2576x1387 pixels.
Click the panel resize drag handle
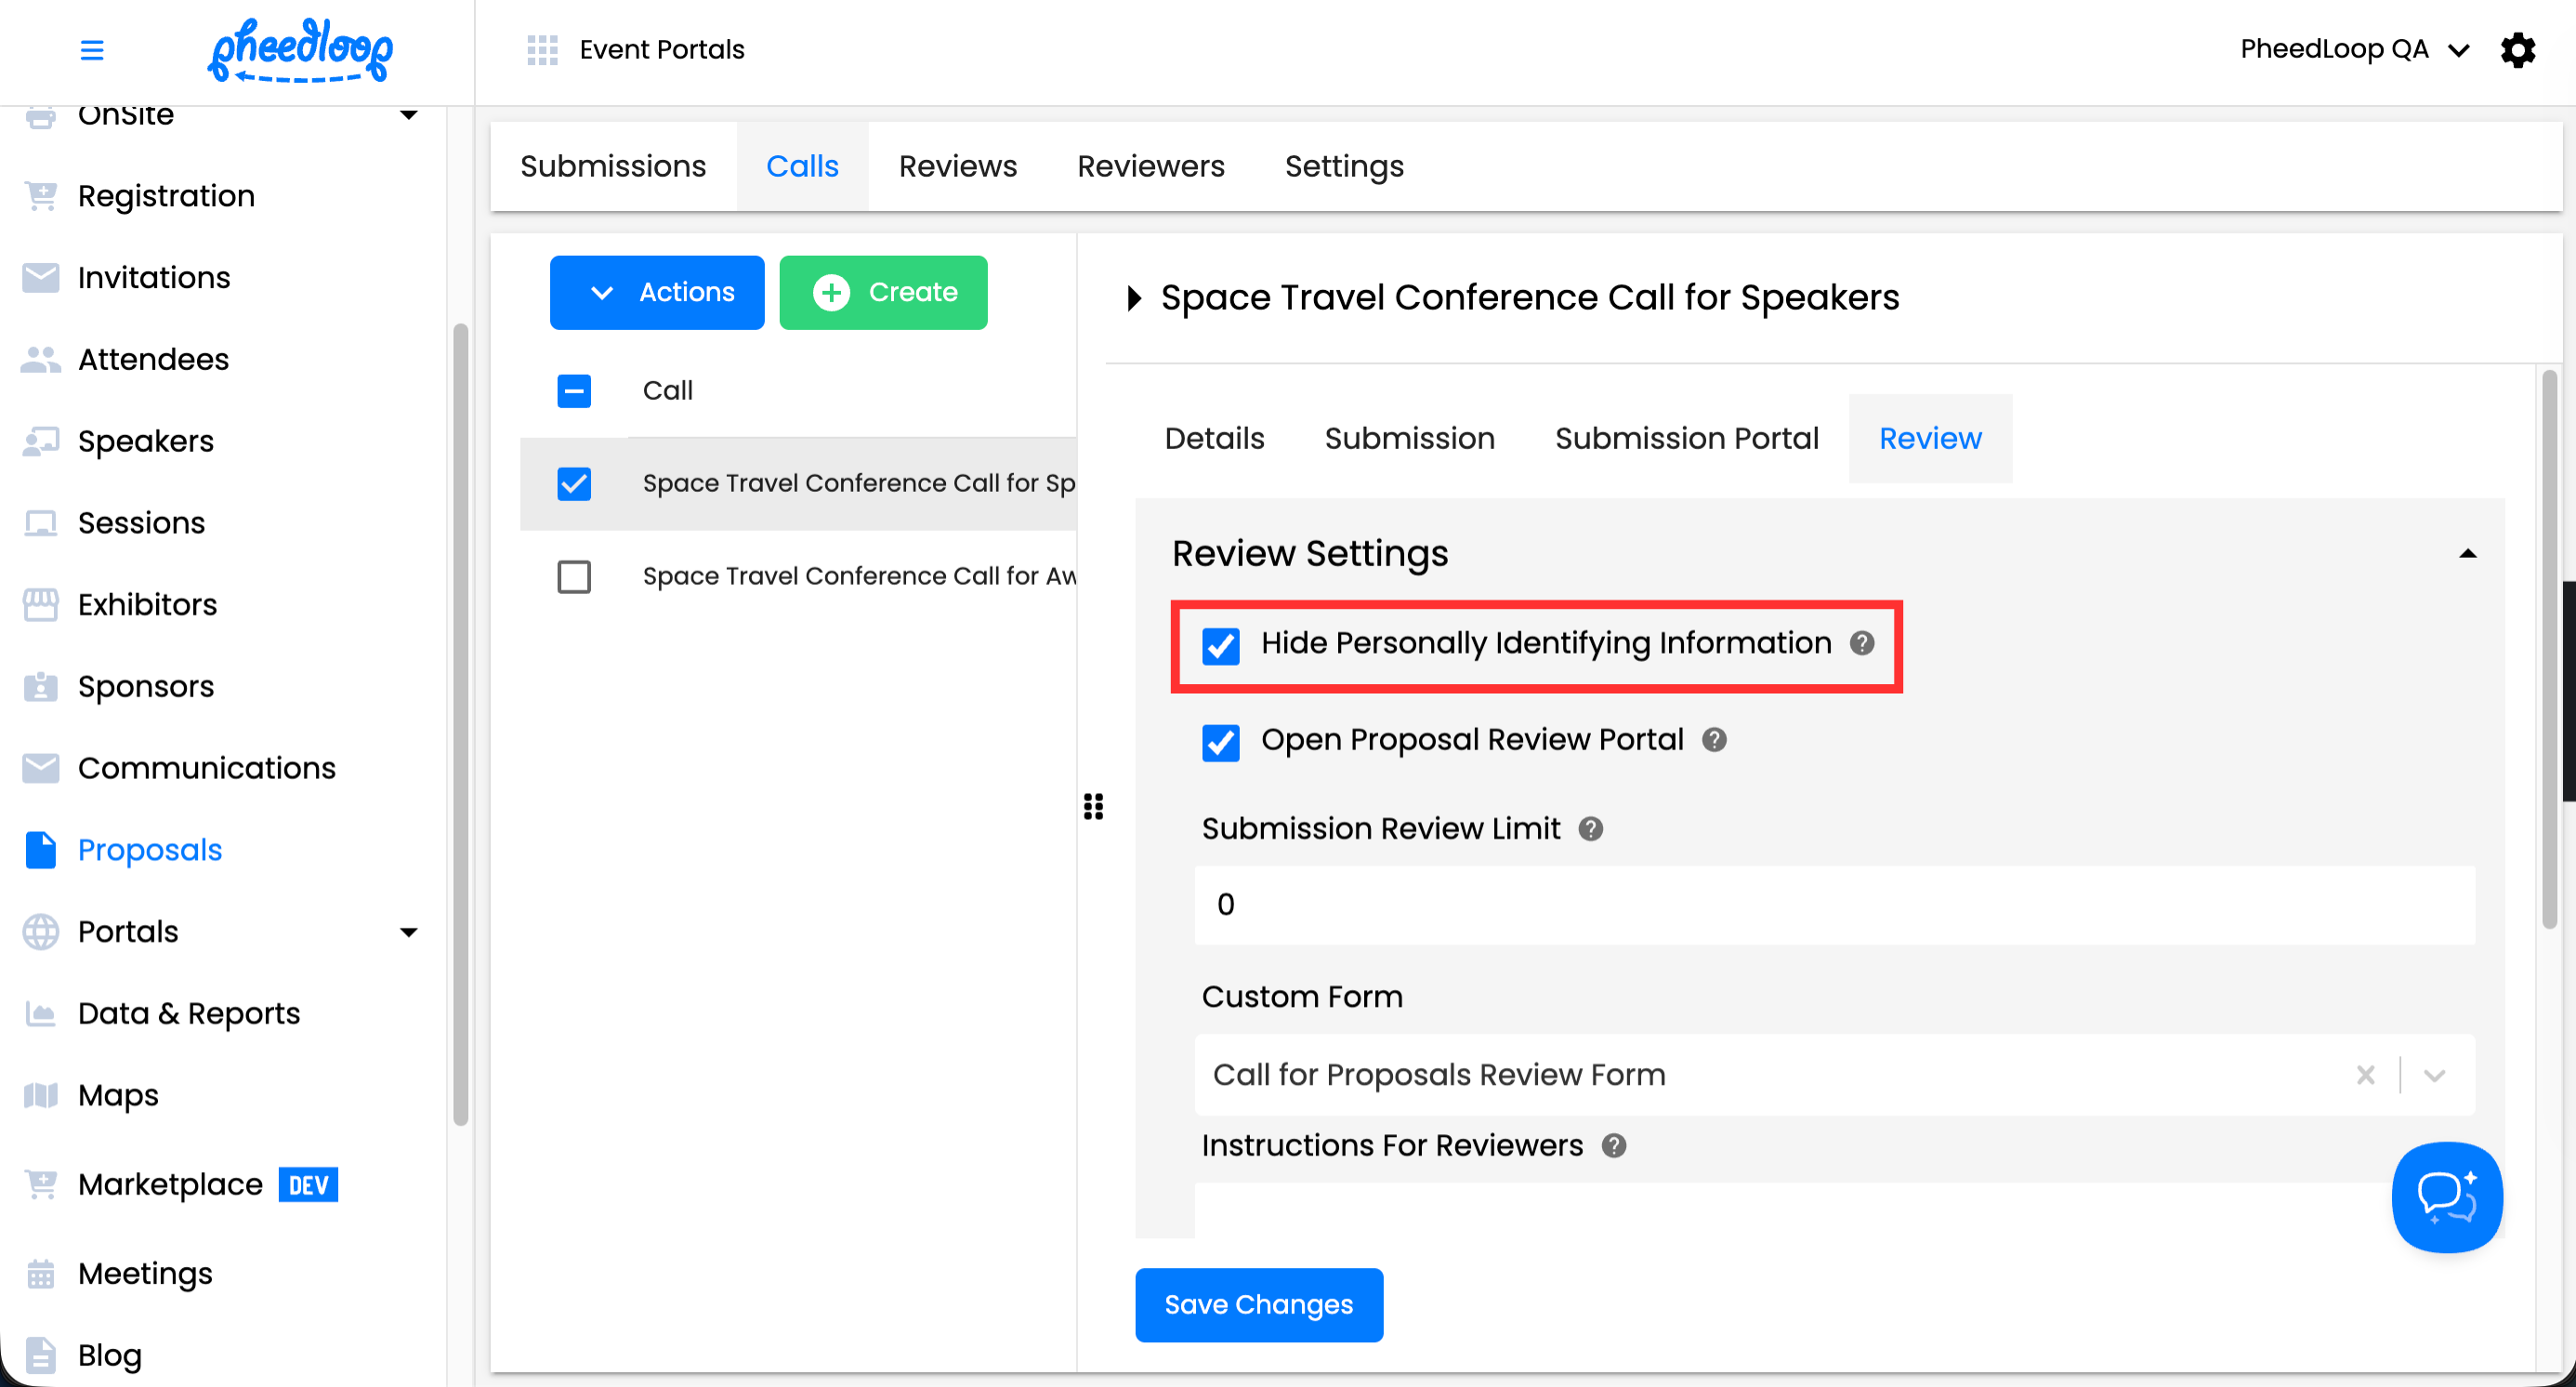click(1093, 806)
